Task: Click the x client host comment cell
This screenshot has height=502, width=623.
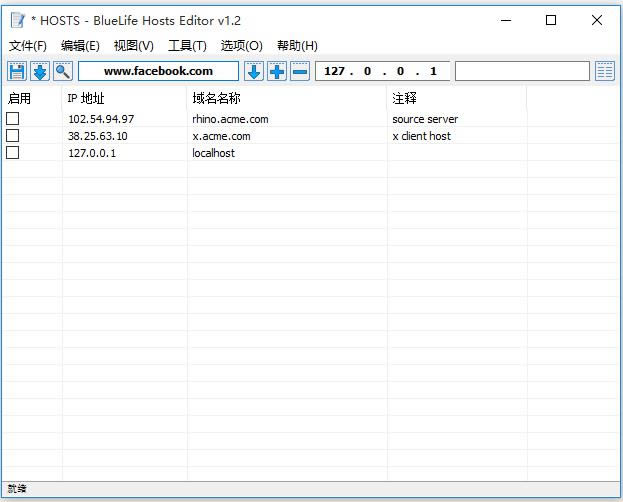Action: coord(422,136)
